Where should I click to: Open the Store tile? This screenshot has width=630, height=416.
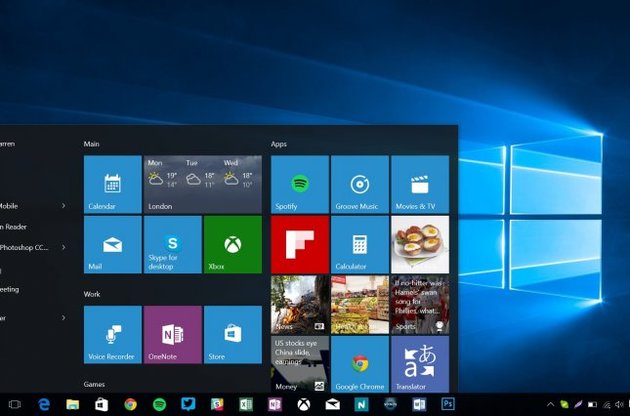coord(232,335)
